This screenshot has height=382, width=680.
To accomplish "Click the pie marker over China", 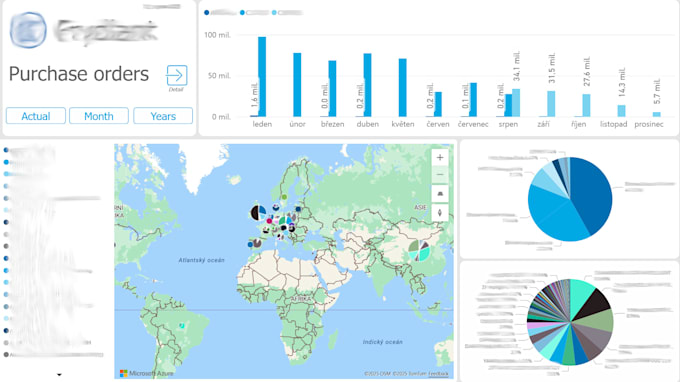I will 419,251.
